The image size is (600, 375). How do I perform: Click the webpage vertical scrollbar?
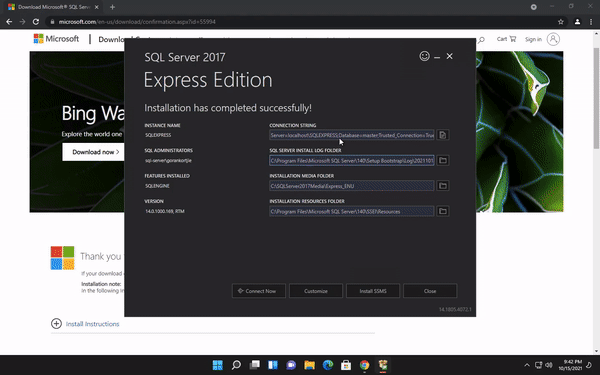[x=596, y=98]
